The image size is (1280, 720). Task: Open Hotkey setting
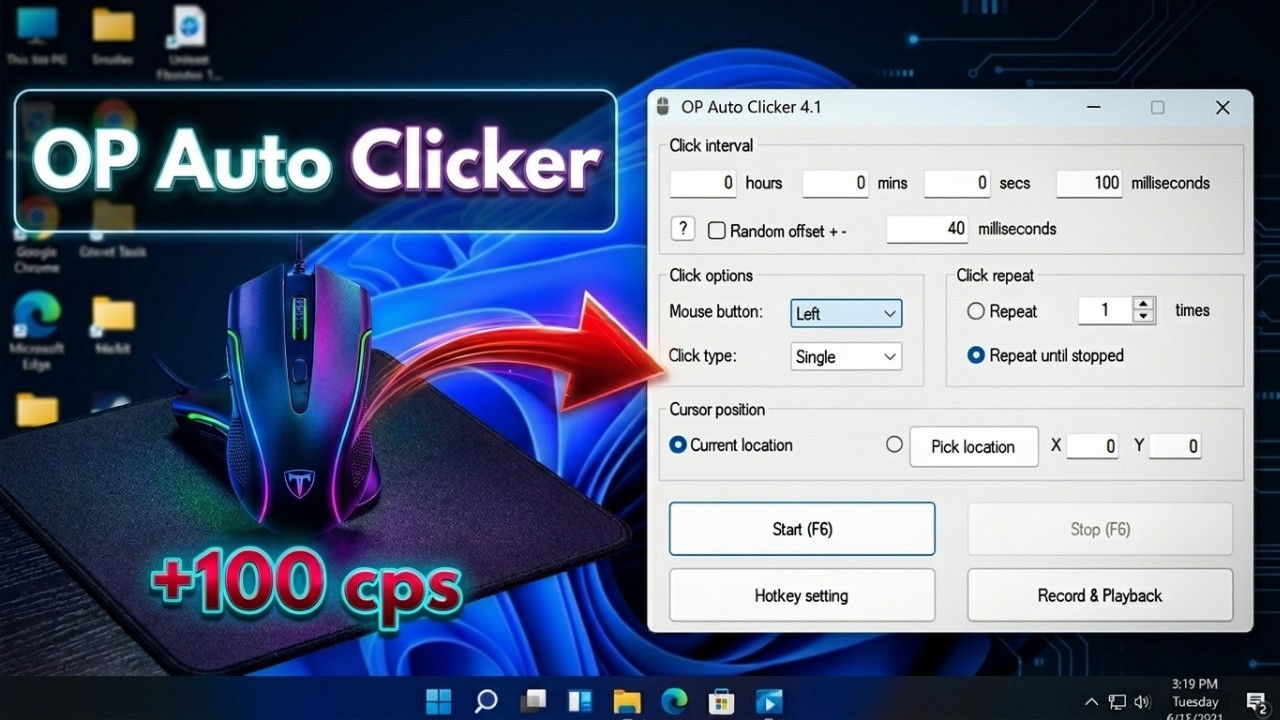(802, 595)
